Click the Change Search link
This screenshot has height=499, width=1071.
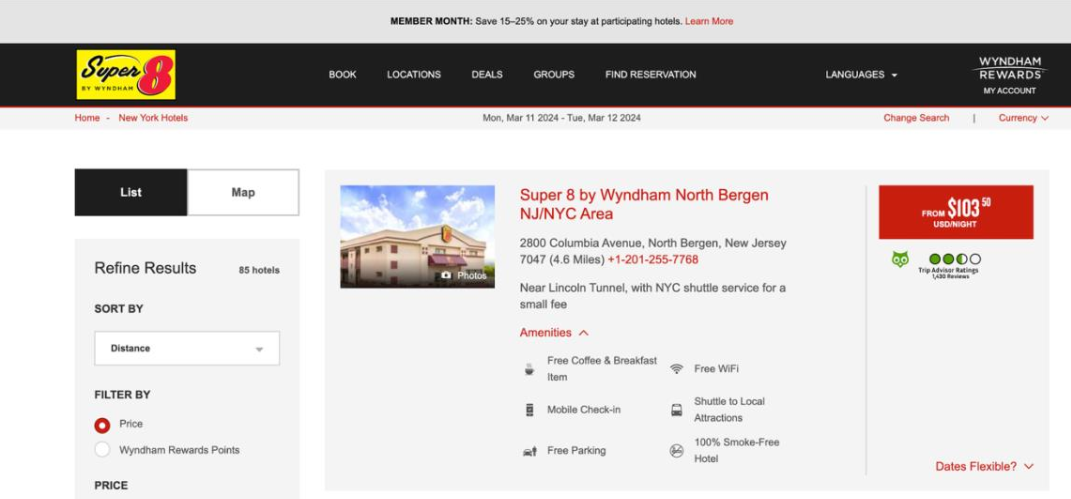[916, 118]
